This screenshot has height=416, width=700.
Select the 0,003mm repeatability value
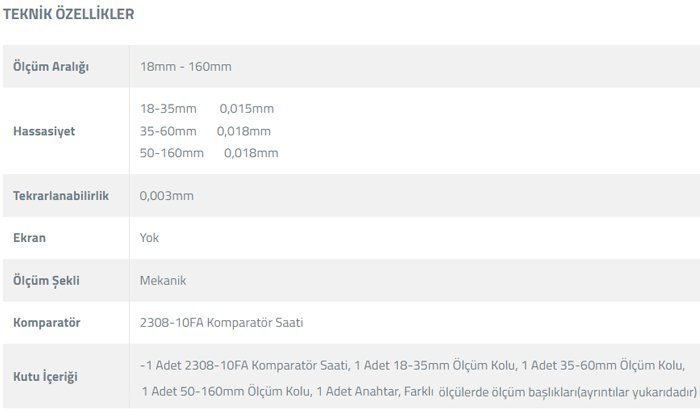[x=167, y=195]
